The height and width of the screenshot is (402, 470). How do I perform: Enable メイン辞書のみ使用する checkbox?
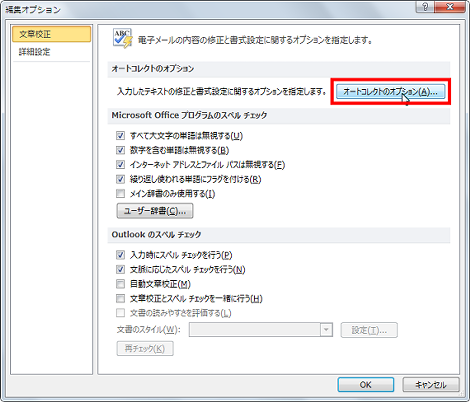click(x=120, y=193)
